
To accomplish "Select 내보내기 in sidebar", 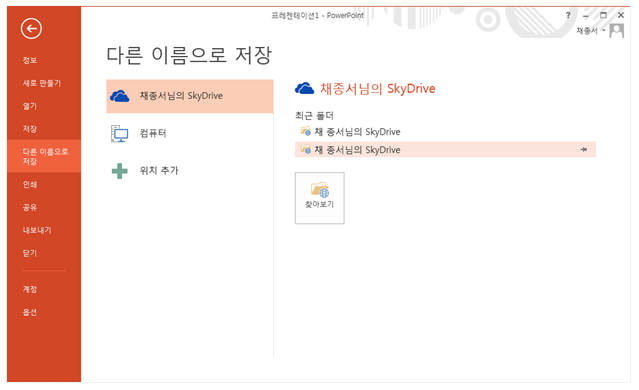I will [x=37, y=230].
